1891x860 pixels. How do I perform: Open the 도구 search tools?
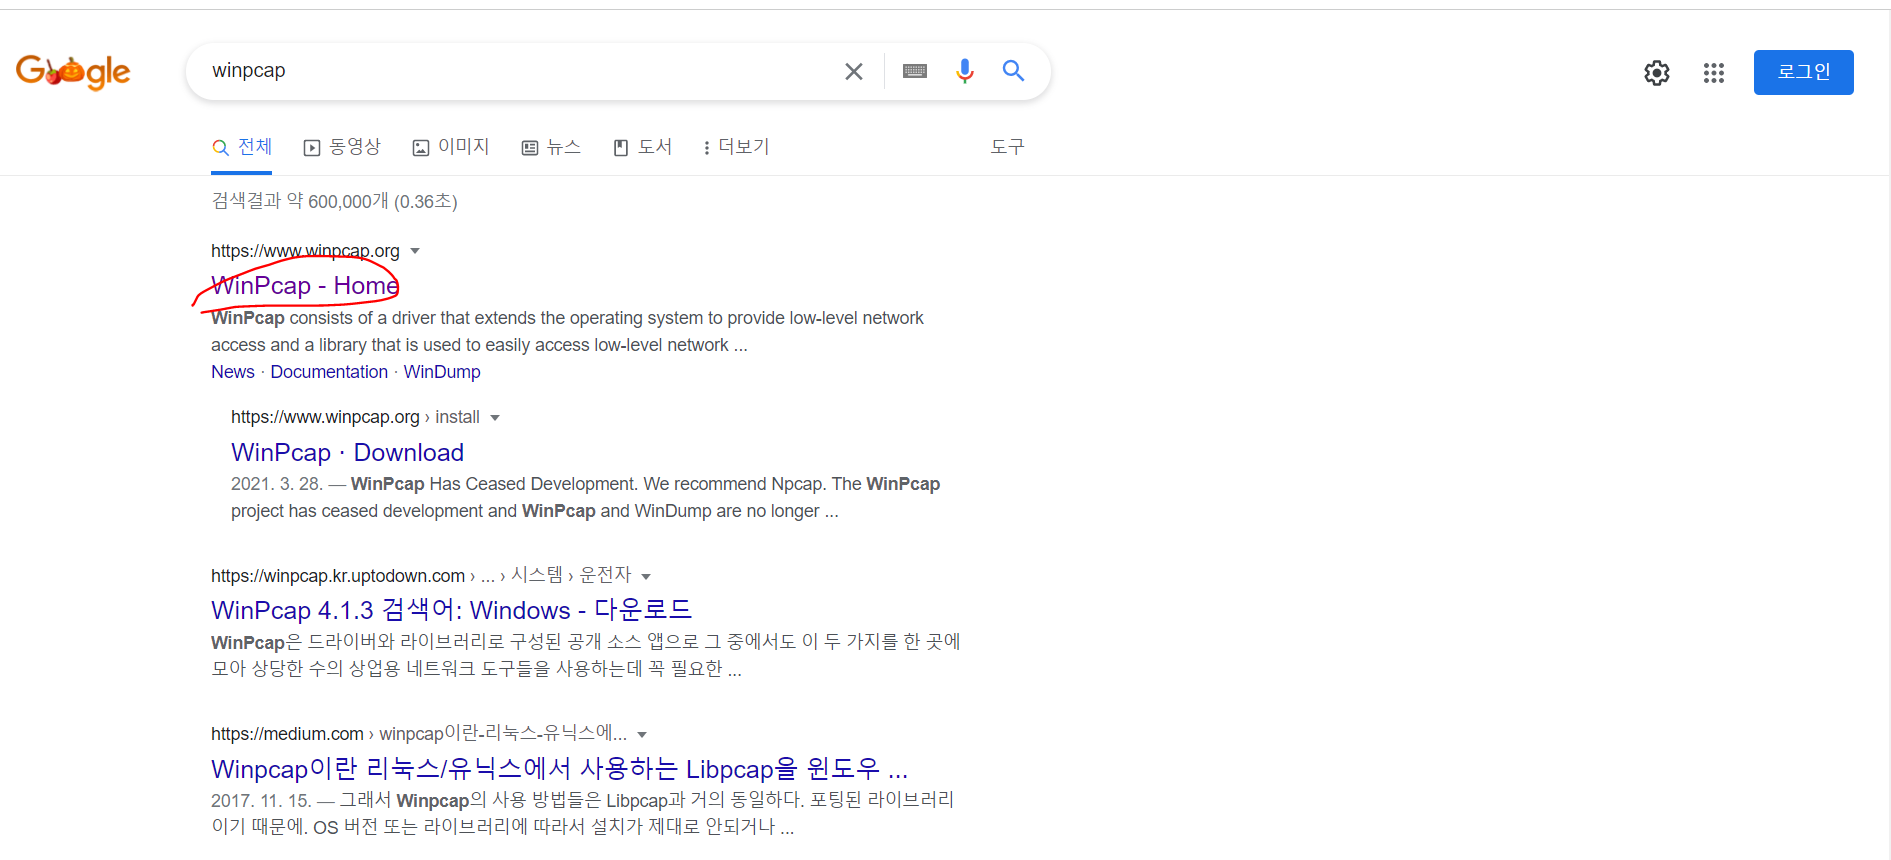[x=1007, y=147]
